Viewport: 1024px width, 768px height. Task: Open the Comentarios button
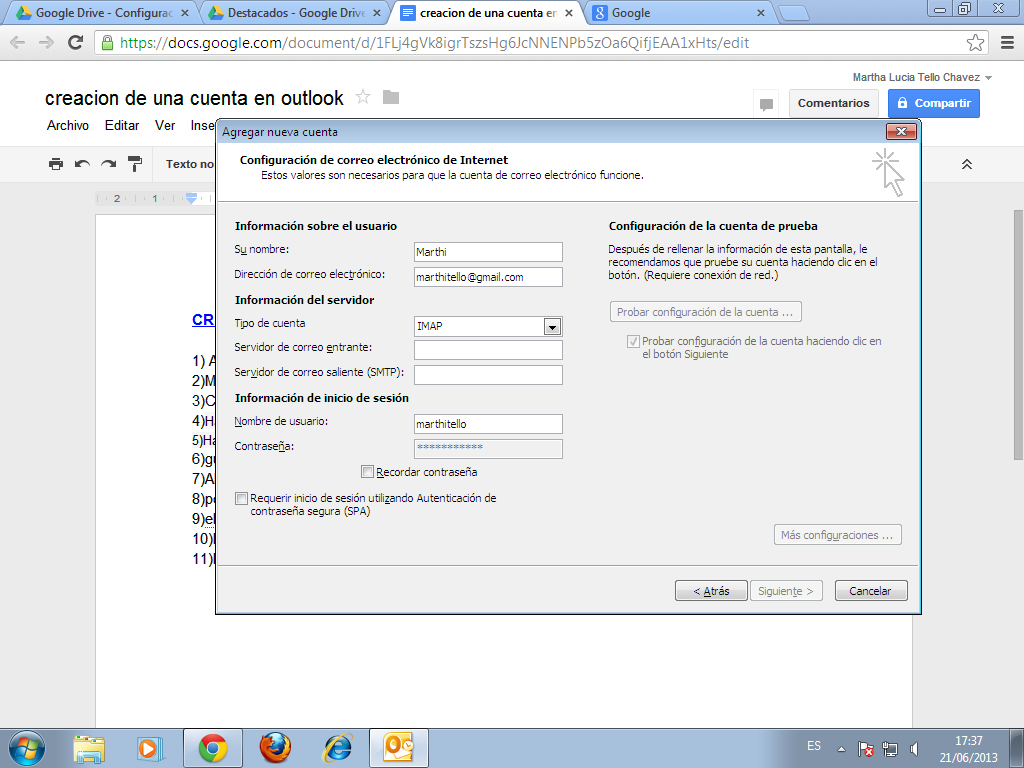tap(834, 104)
